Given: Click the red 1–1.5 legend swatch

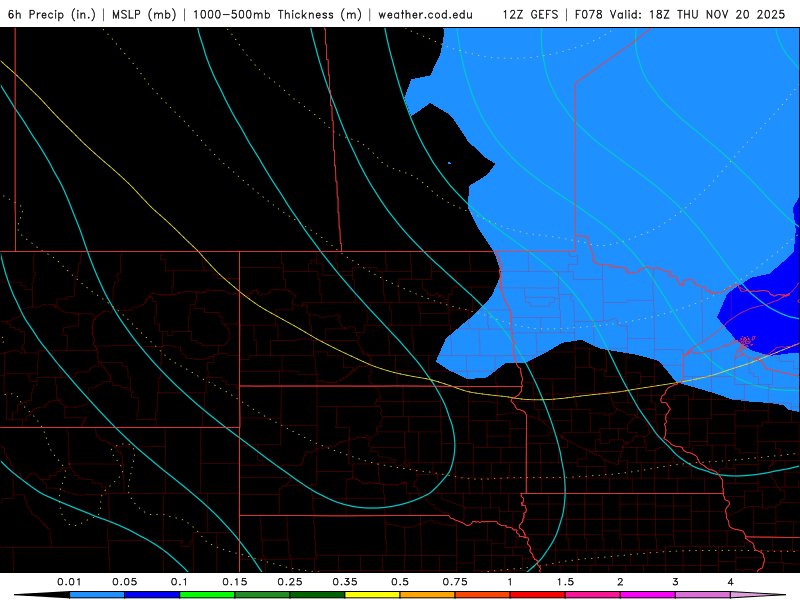Looking at the screenshot, I should 538,595.
